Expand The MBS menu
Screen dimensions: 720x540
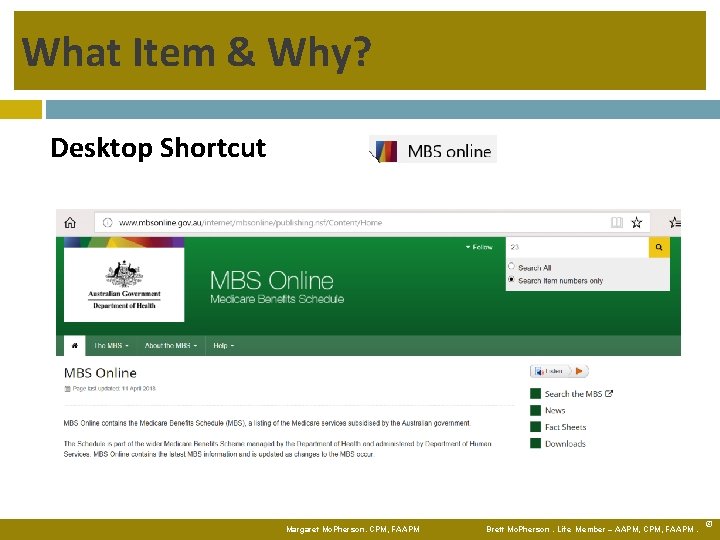click(111, 345)
